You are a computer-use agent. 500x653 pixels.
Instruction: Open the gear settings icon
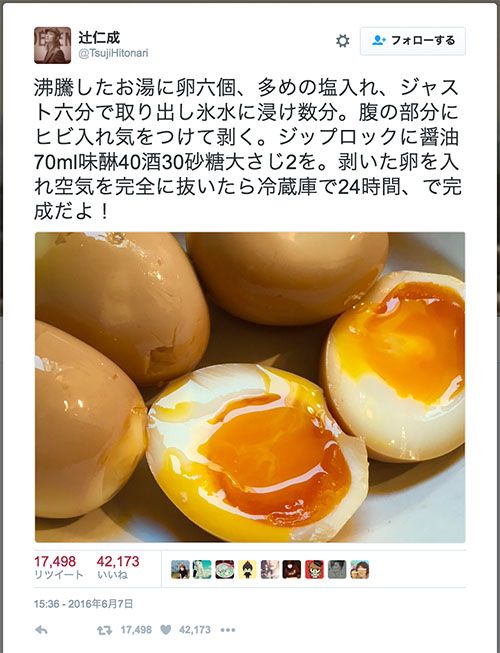point(343,41)
